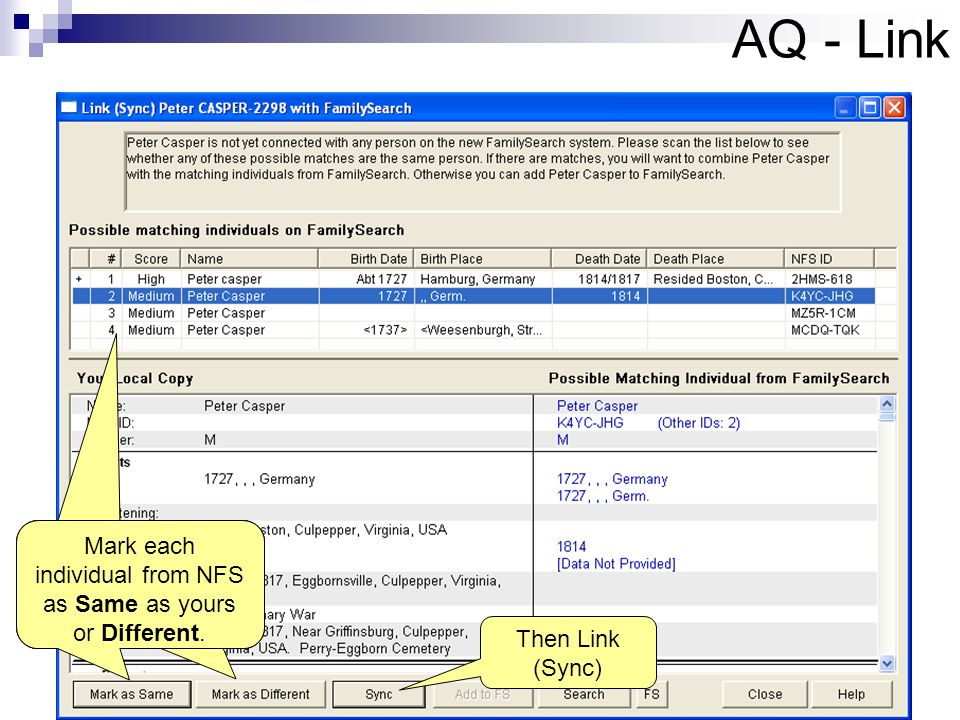Click the # column header

pos(105,259)
